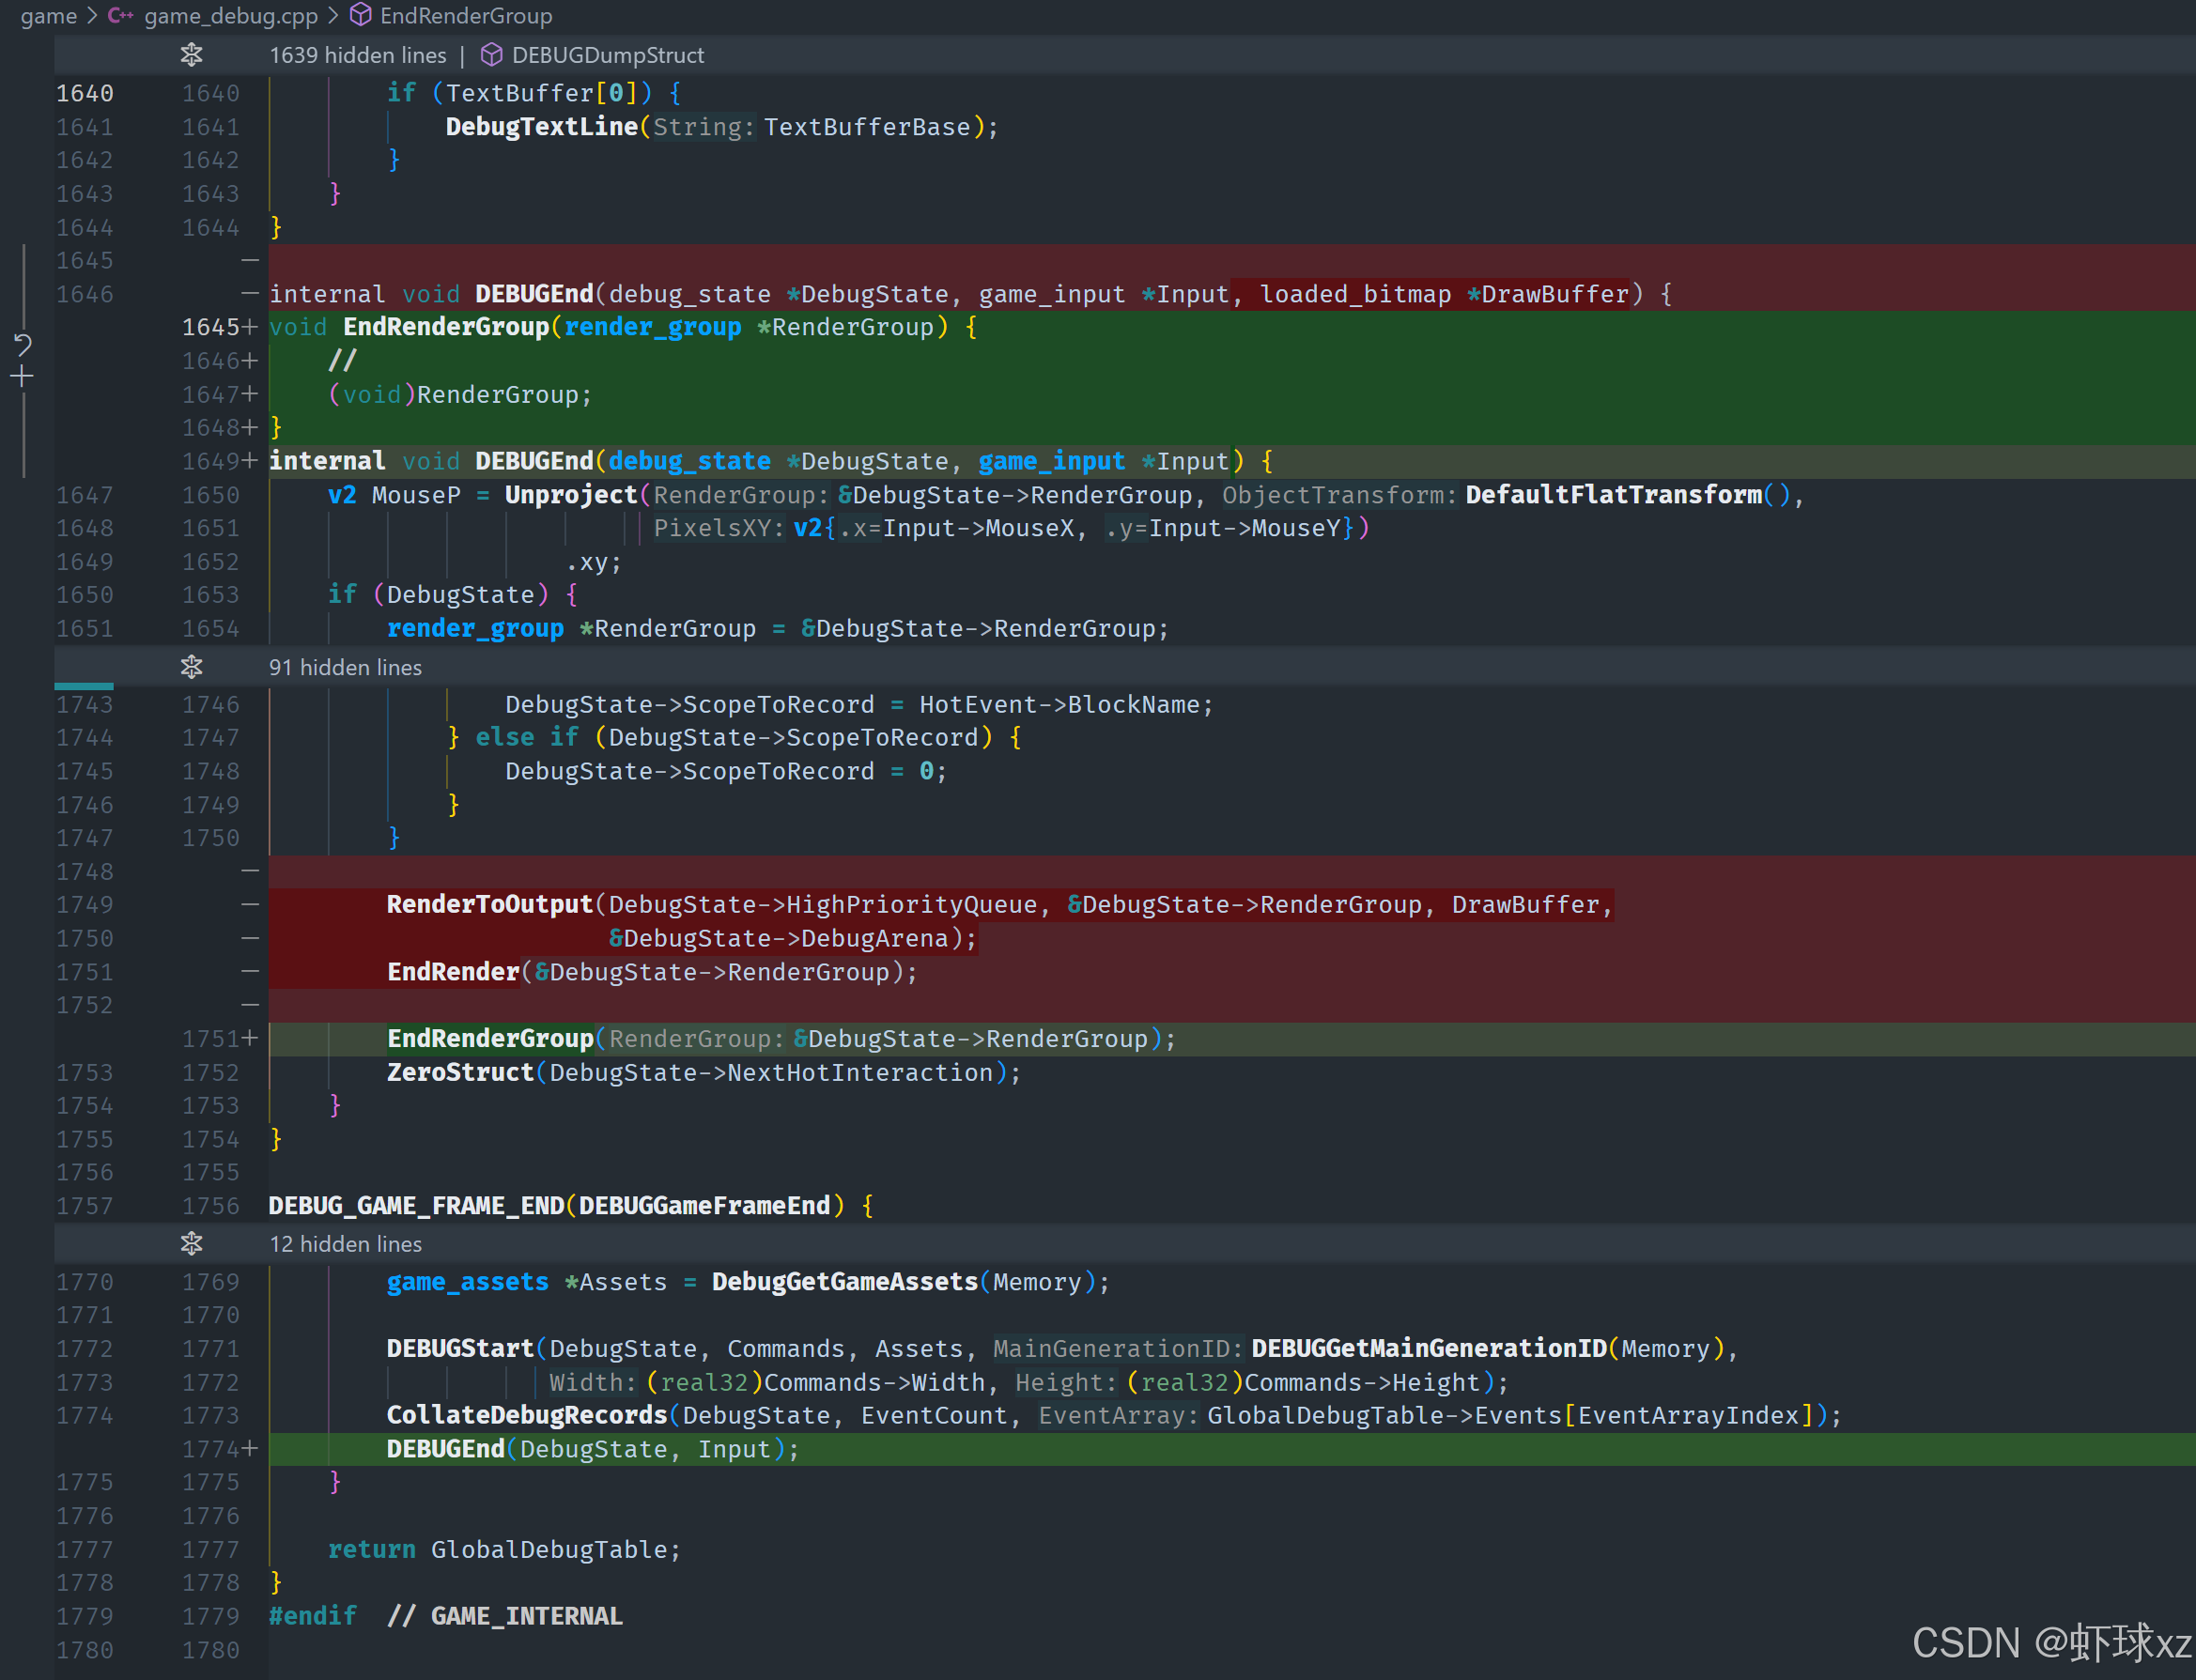Click added line marker 1751+ in gutter

[219, 1039]
